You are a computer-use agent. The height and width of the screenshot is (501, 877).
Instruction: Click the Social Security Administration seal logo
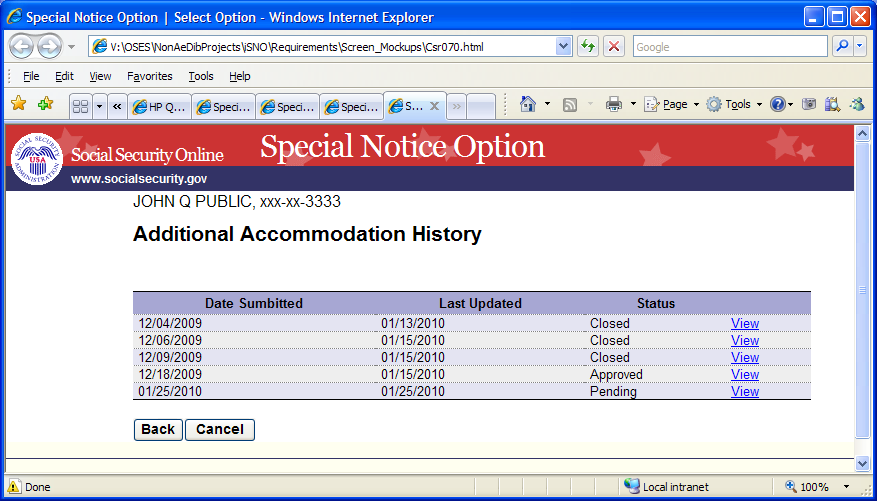(37, 159)
